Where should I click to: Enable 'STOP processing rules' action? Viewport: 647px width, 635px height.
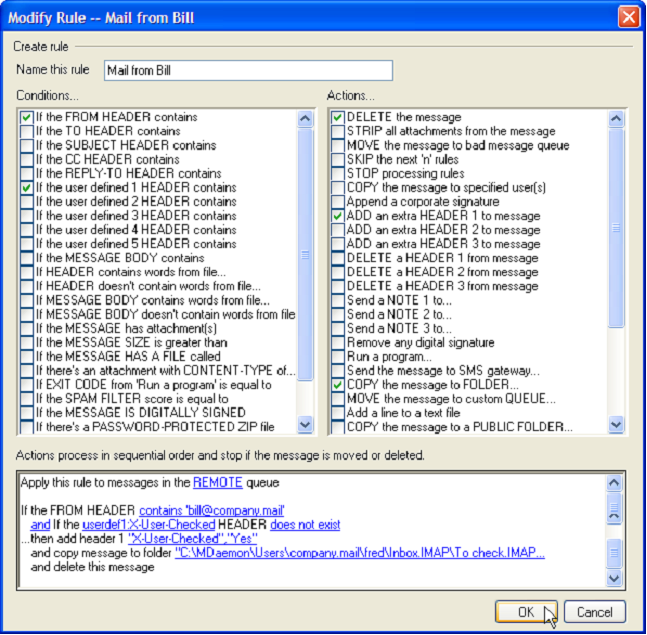pos(338,173)
